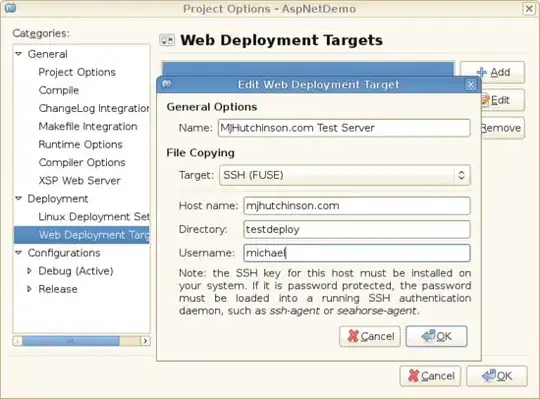Select the Deployment tree node label
Screen dimensions: 540x399
point(58,199)
